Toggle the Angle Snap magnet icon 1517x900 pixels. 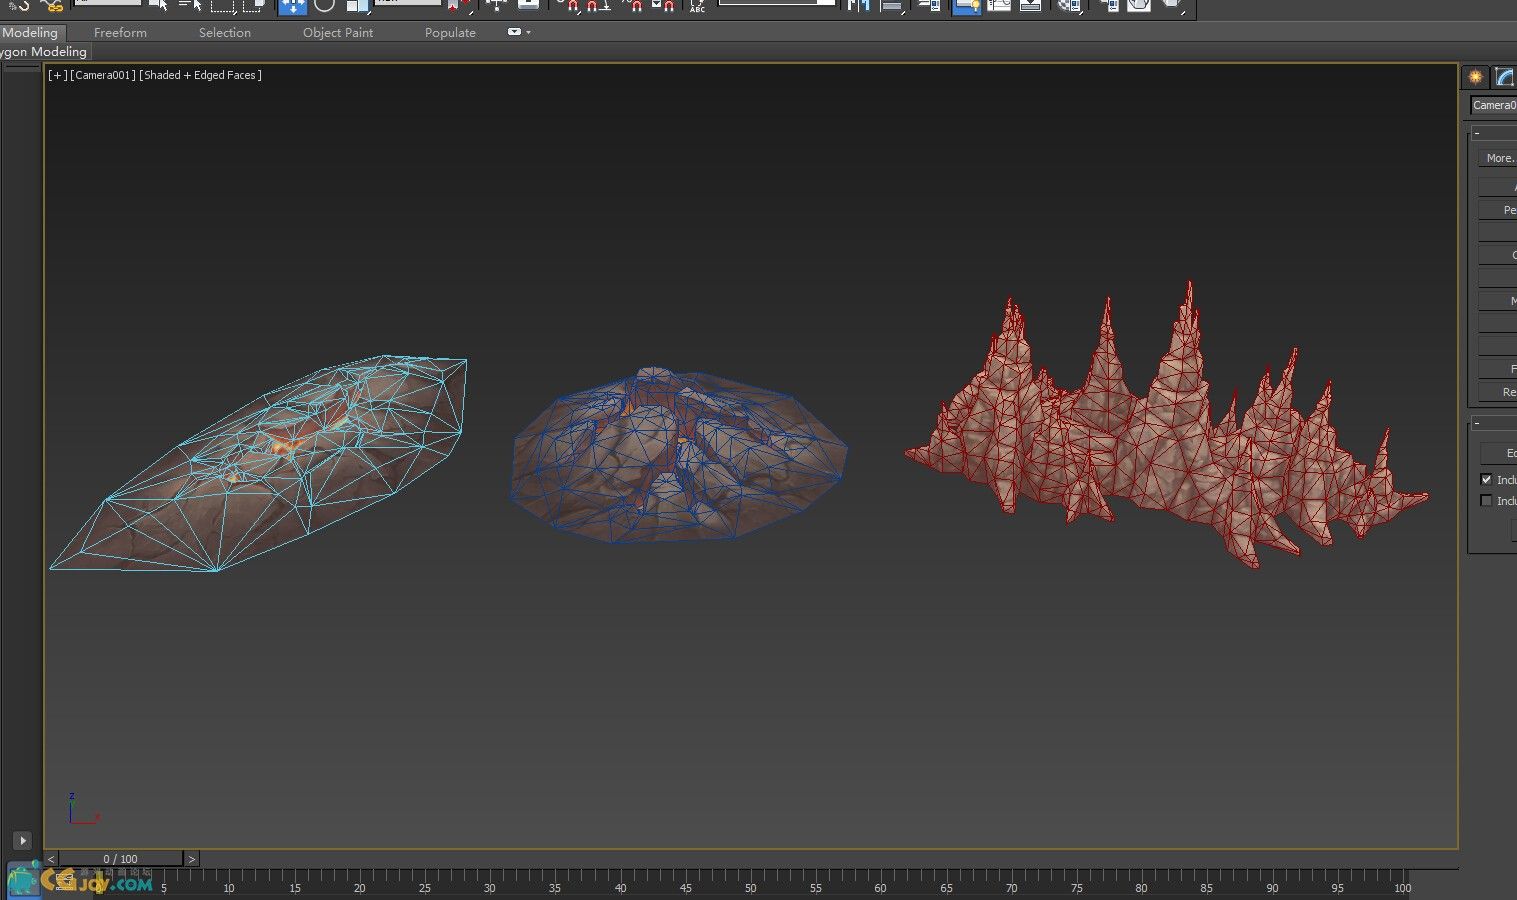(598, 5)
